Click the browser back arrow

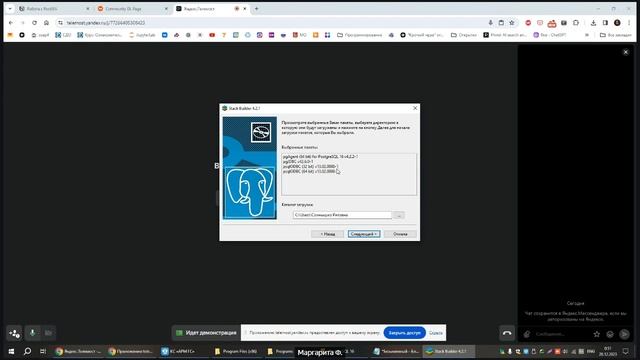pos(11,23)
